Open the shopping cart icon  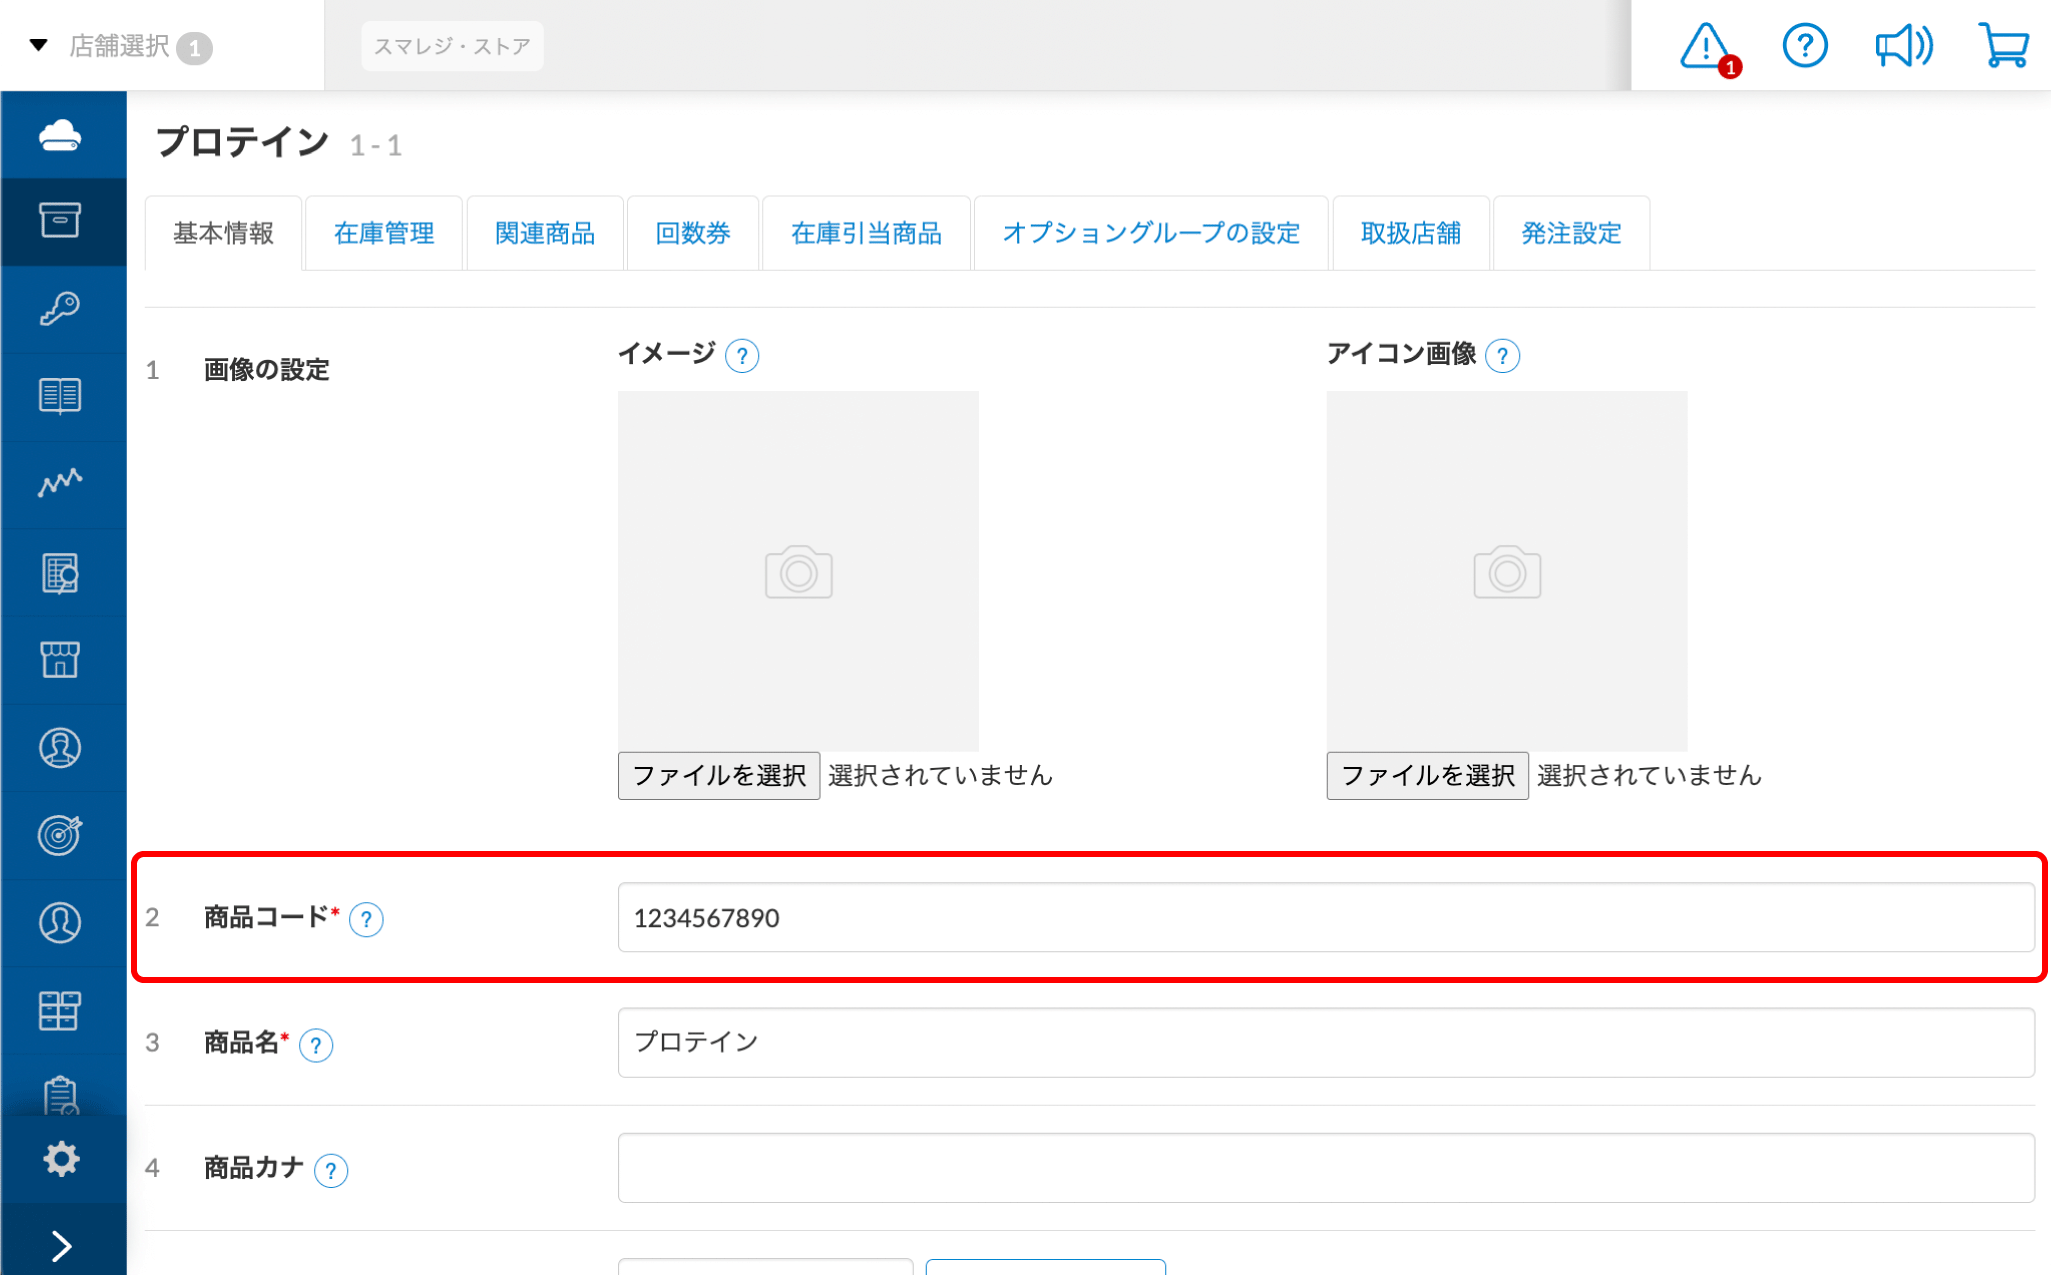point(2003,46)
